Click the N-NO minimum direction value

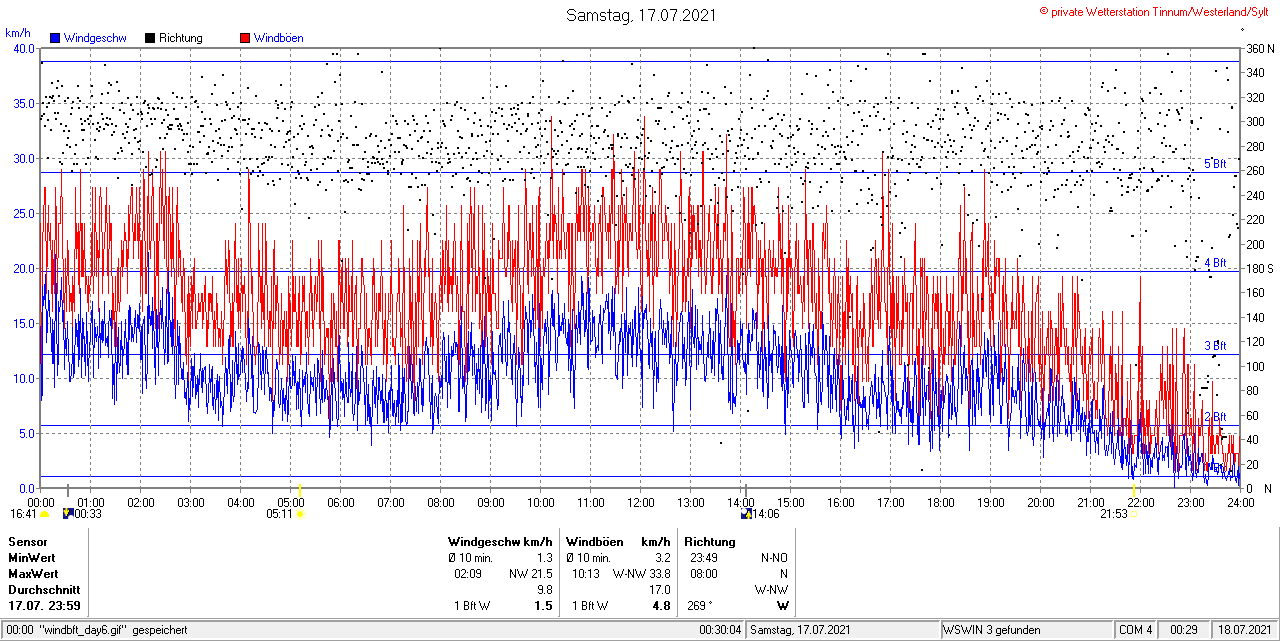click(775, 558)
